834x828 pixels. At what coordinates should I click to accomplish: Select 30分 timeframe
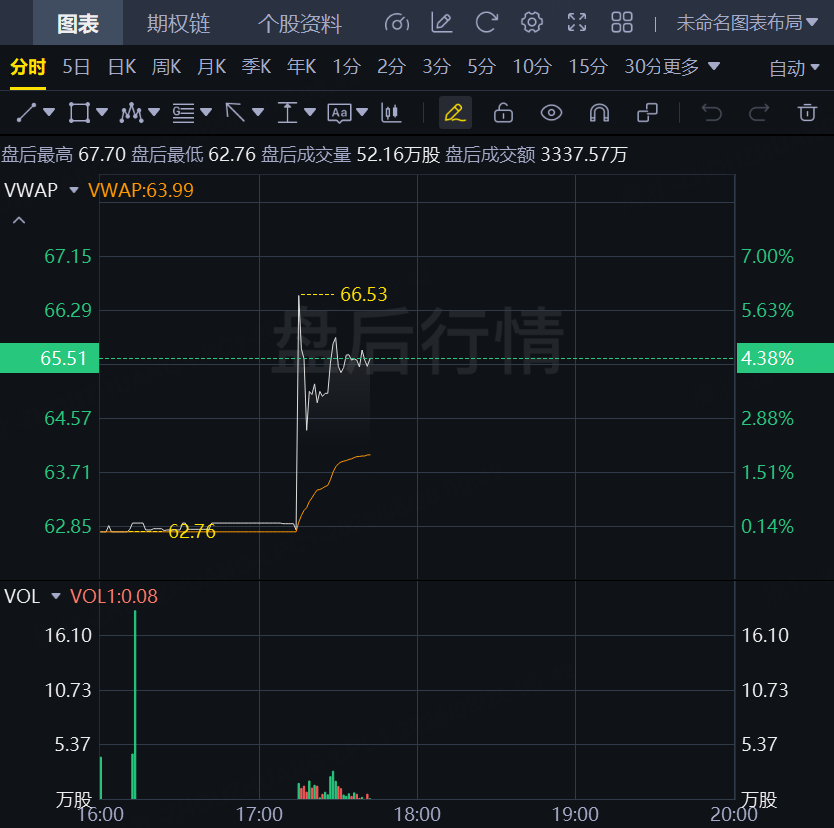643,67
